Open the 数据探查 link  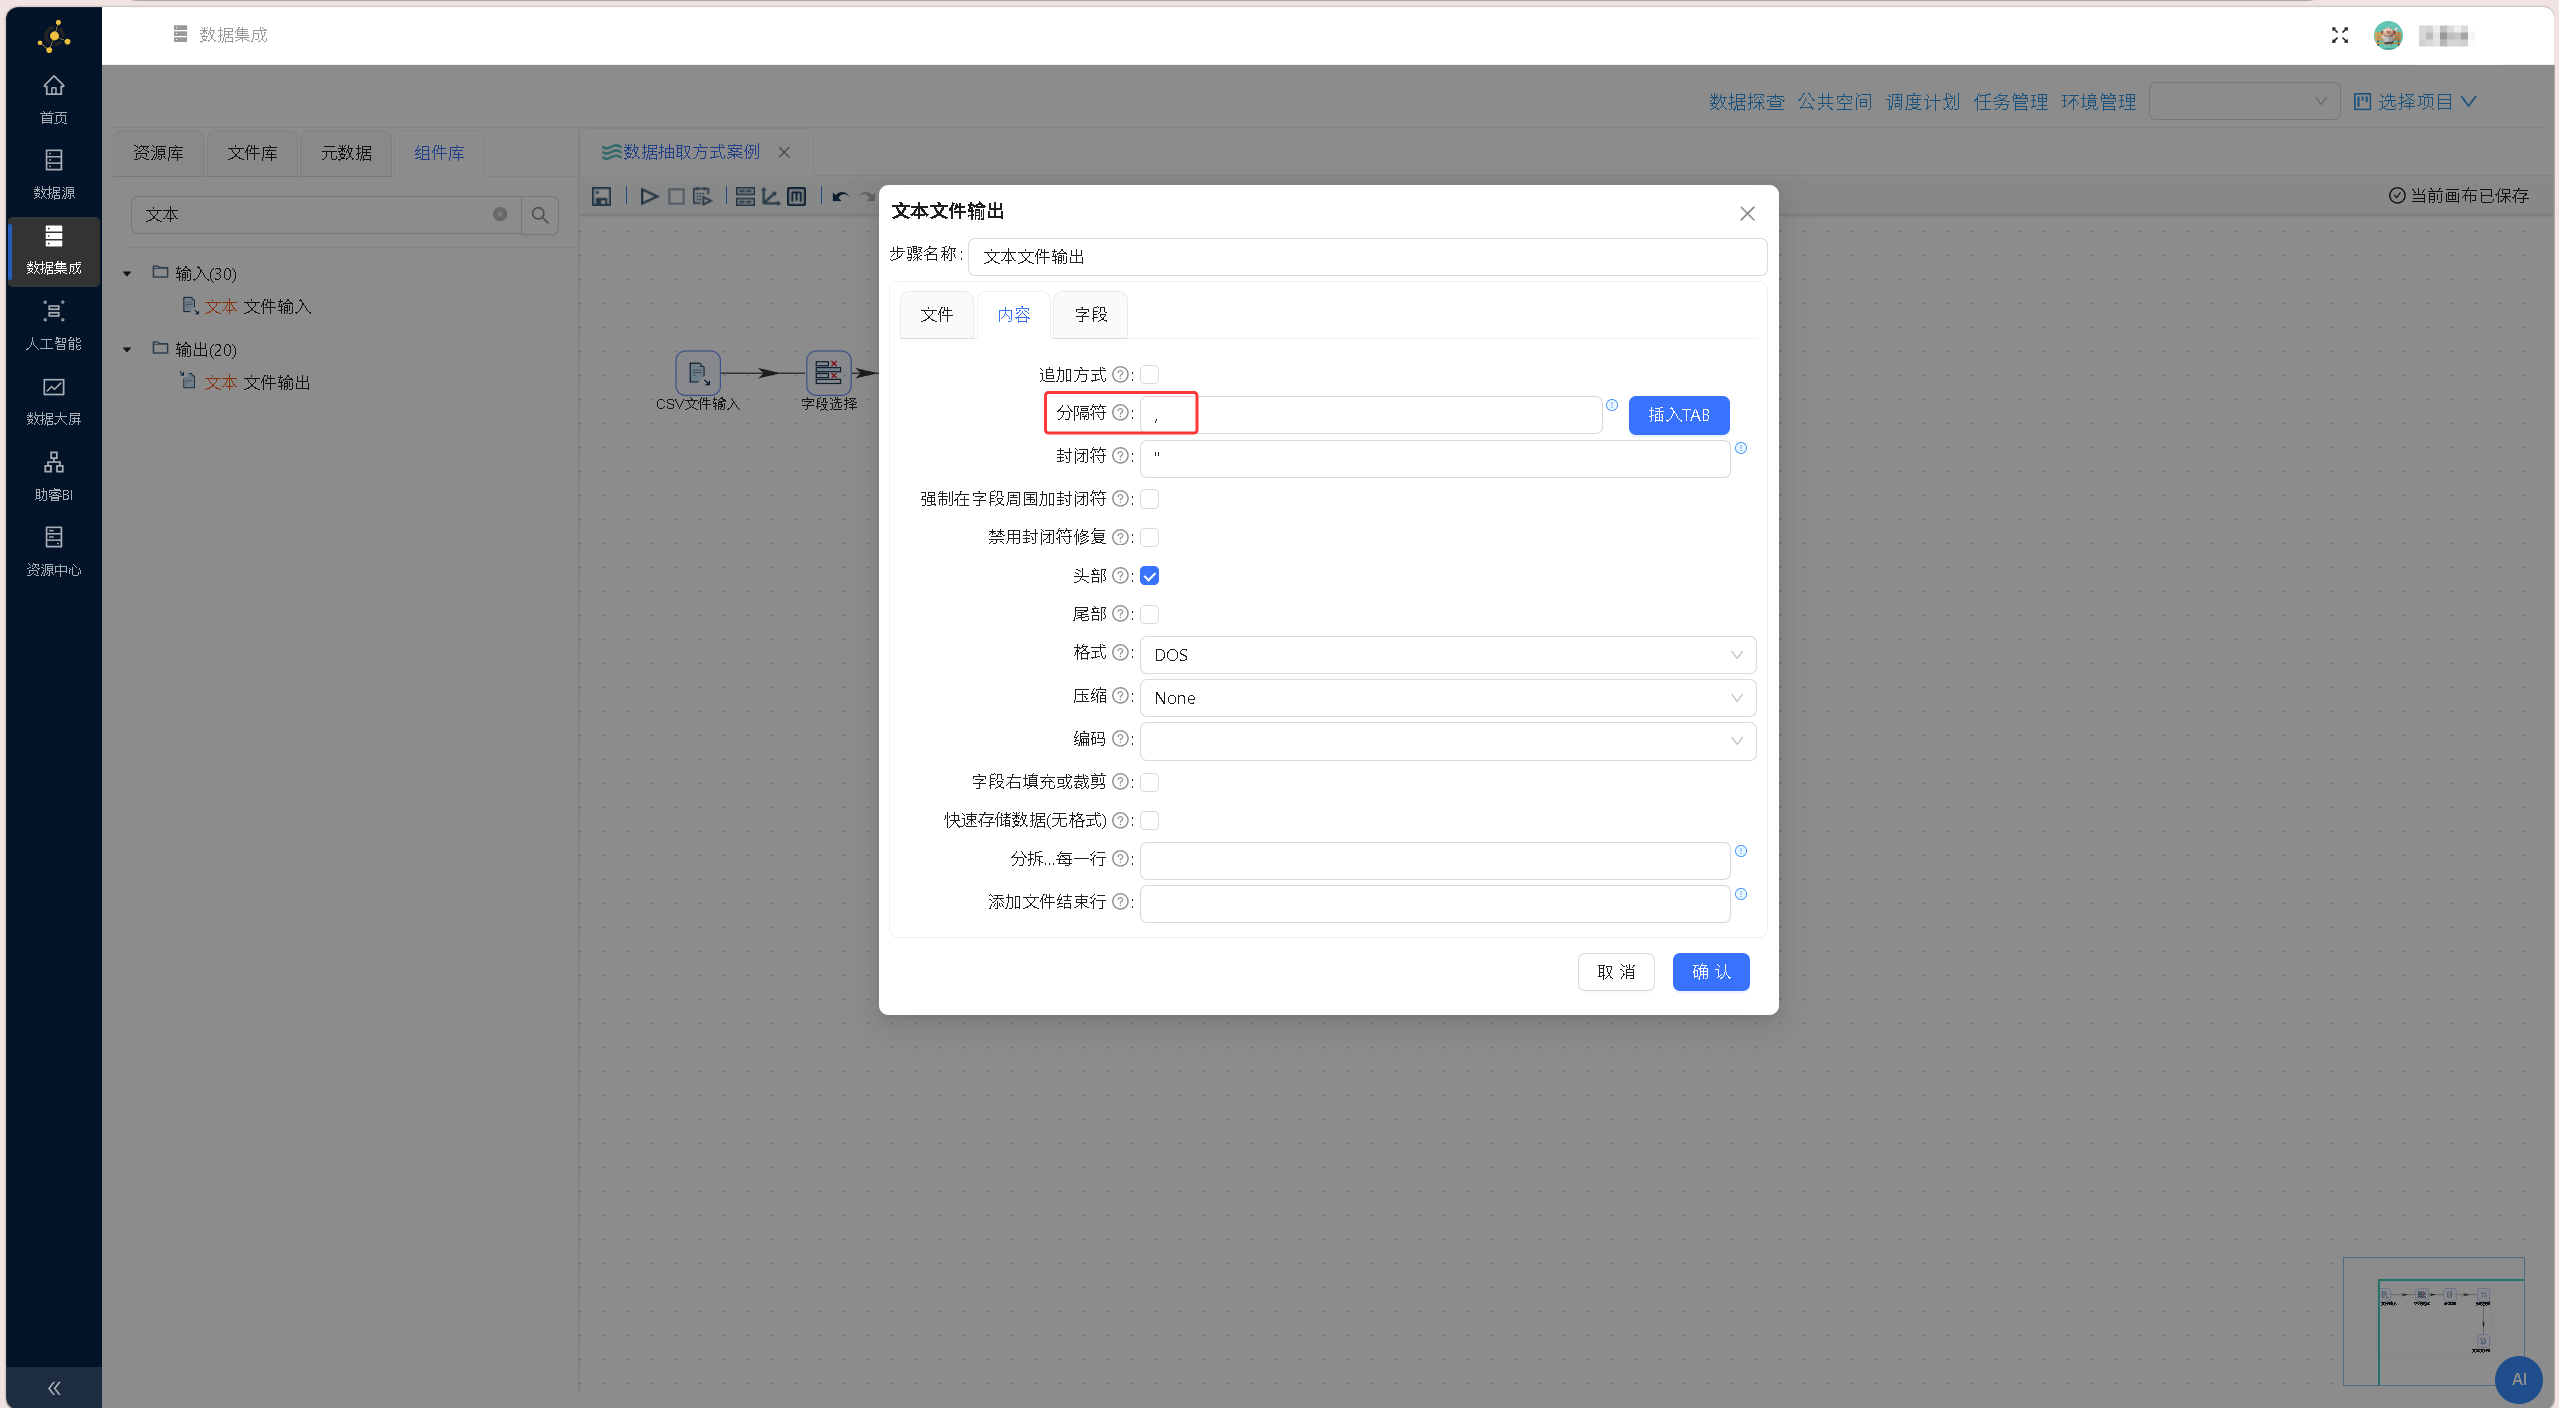pyautogui.click(x=1746, y=102)
